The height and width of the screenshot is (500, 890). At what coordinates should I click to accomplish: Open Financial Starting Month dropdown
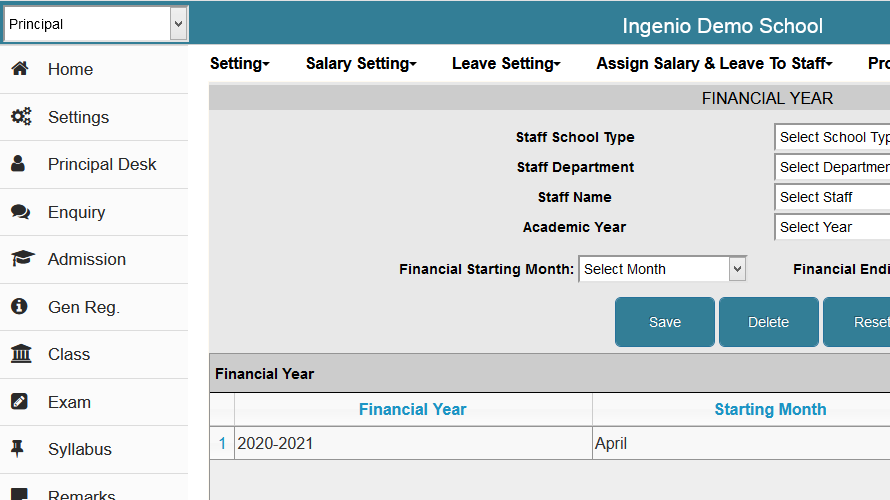[662, 269]
